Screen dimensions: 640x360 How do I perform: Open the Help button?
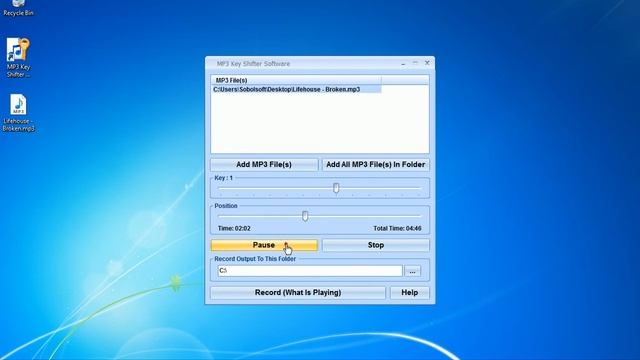[409, 293]
